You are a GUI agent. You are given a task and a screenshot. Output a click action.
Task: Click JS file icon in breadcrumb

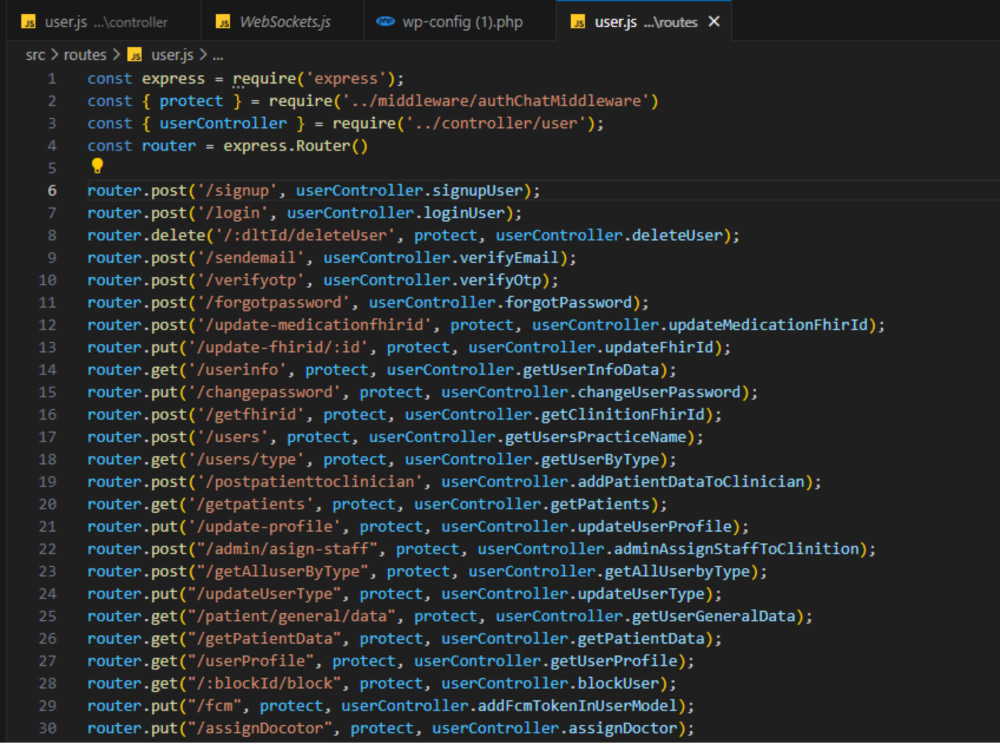tap(135, 55)
